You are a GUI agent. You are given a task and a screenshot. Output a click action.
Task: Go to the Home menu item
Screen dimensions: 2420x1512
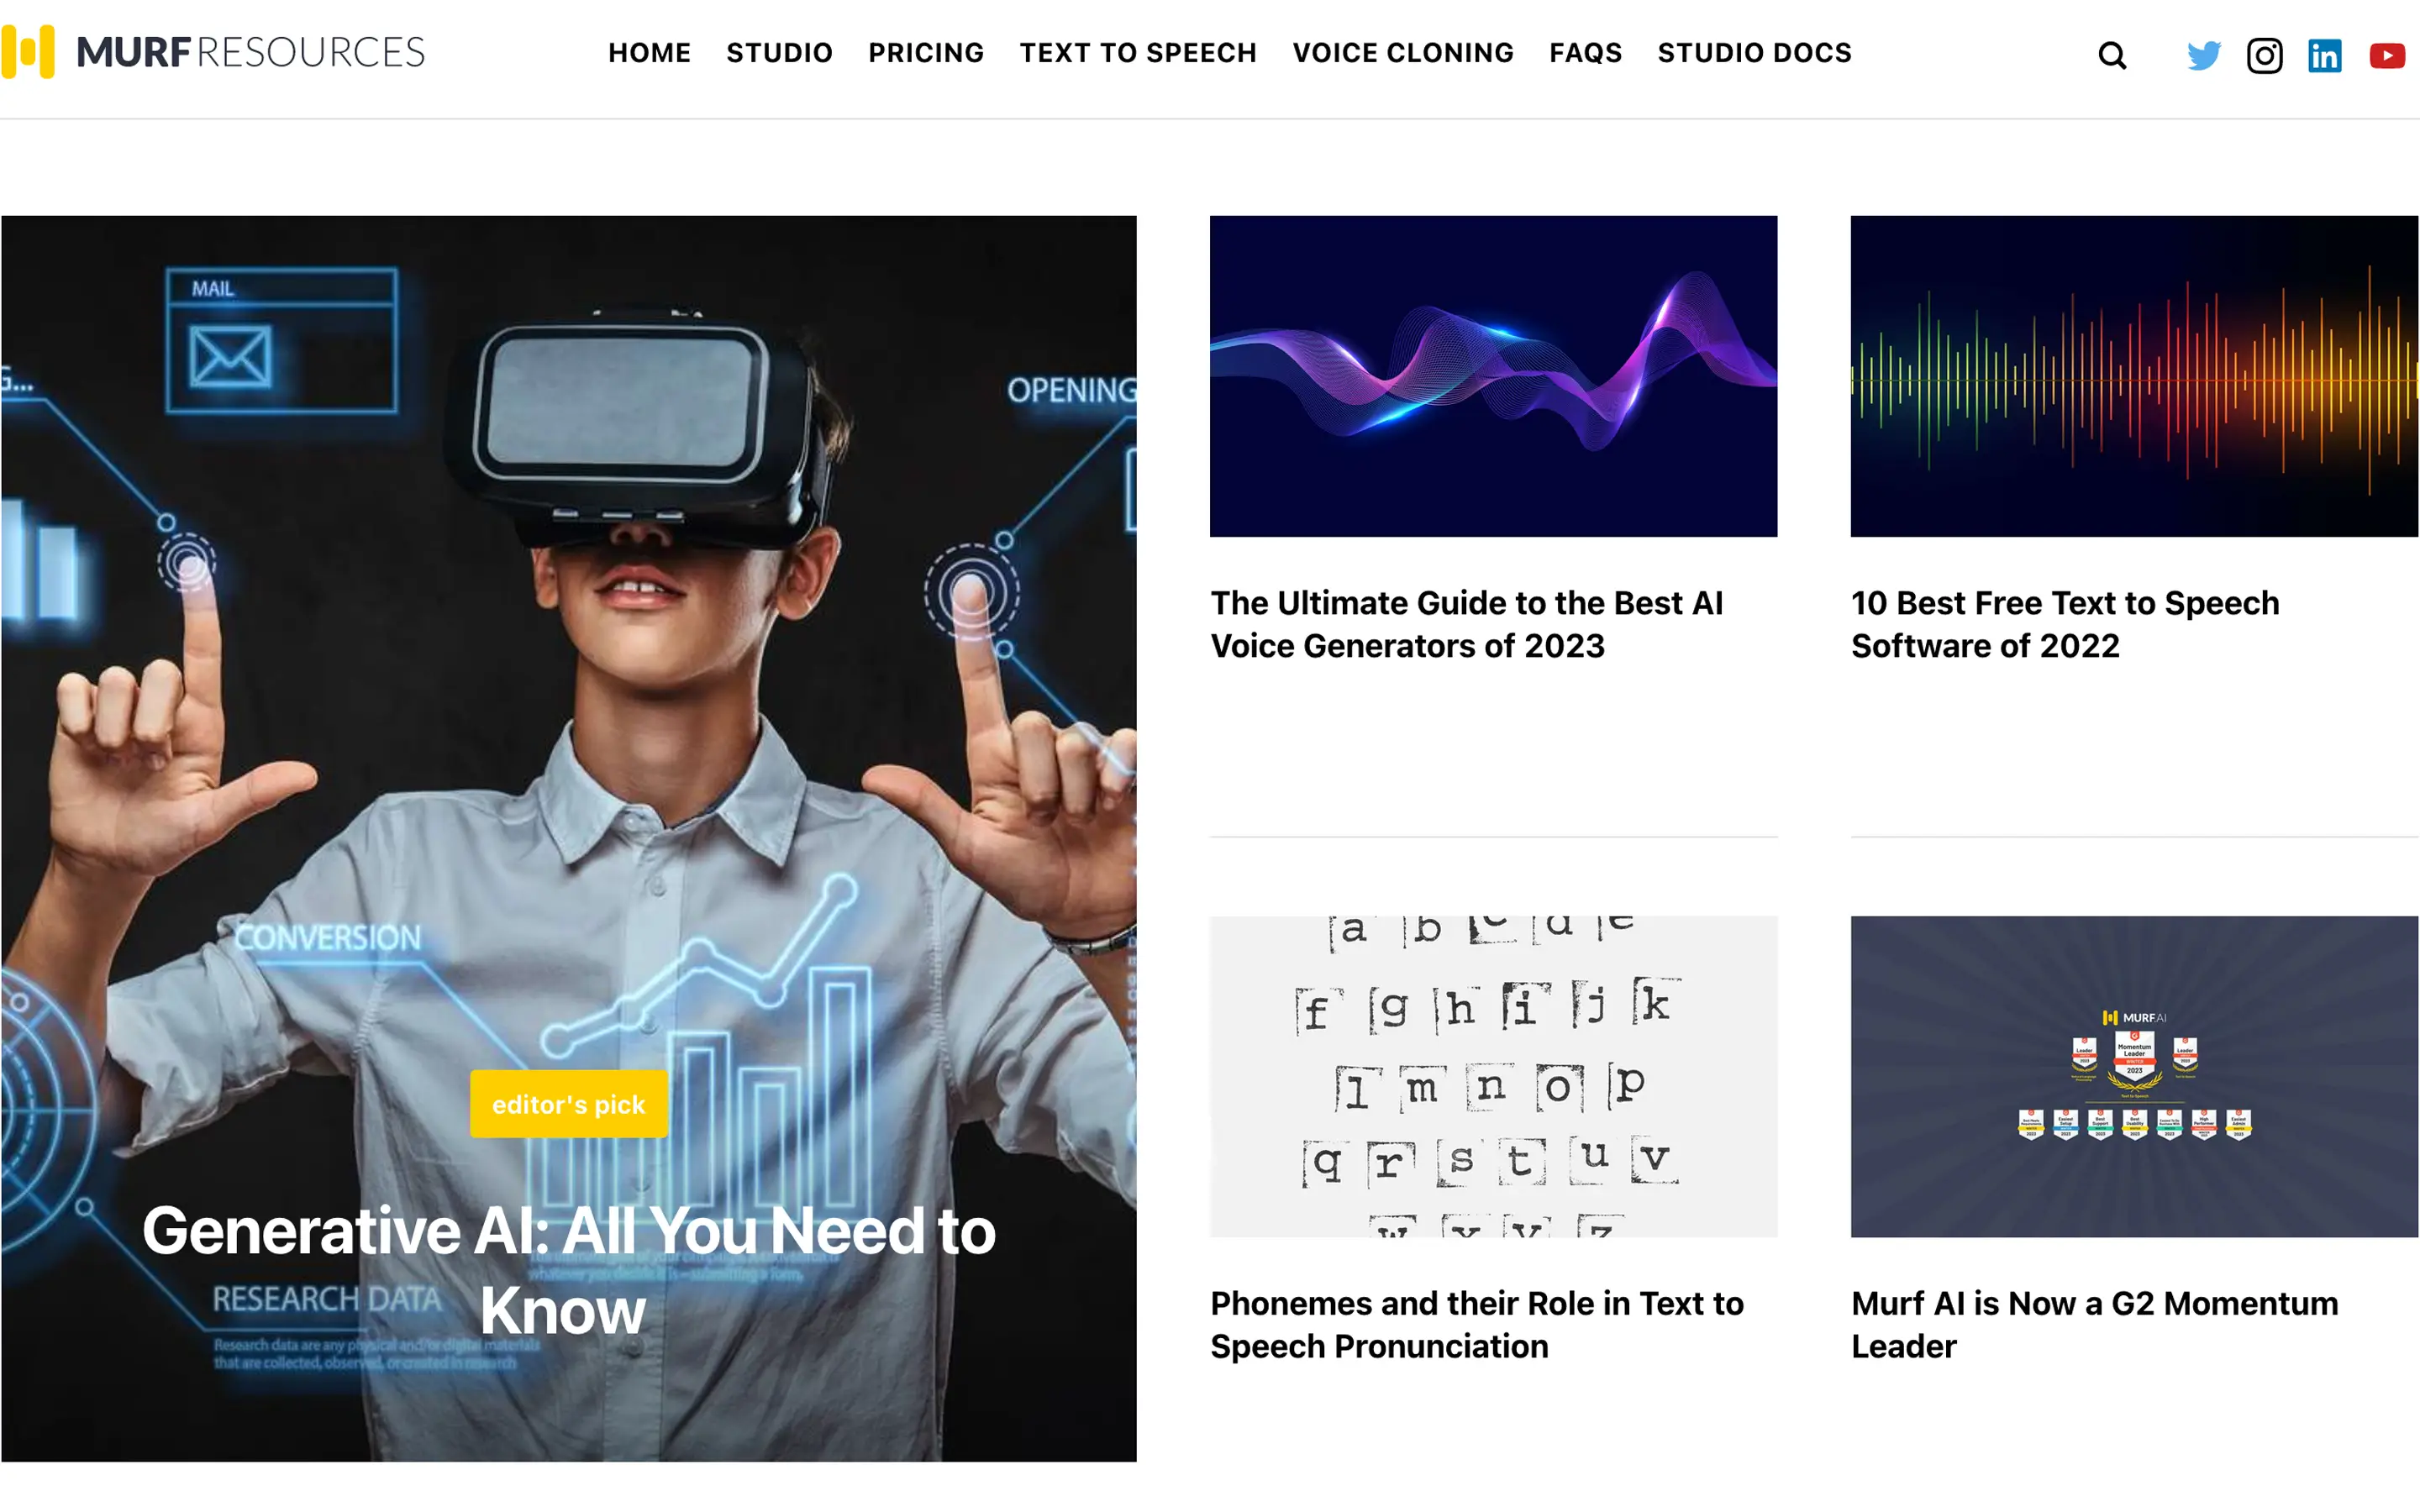click(x=649, y=53)
